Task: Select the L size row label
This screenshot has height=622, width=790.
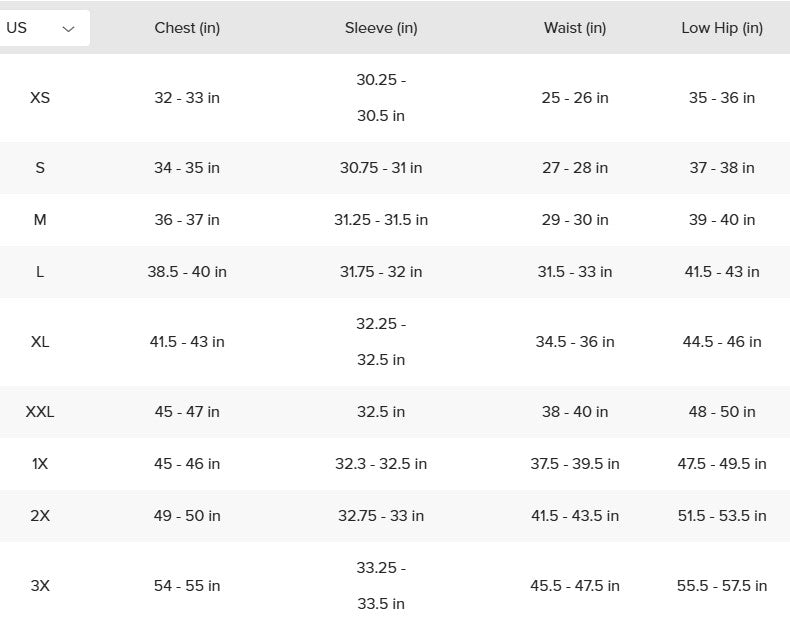Action: tap(40, 272)
